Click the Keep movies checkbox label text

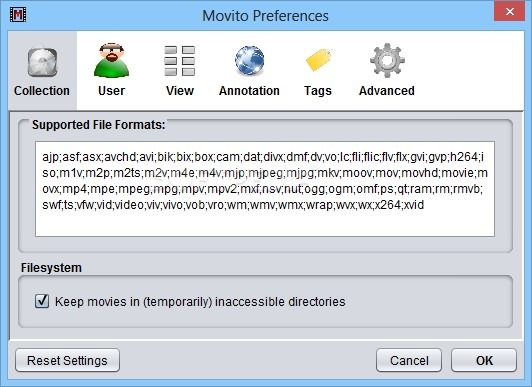200,302
